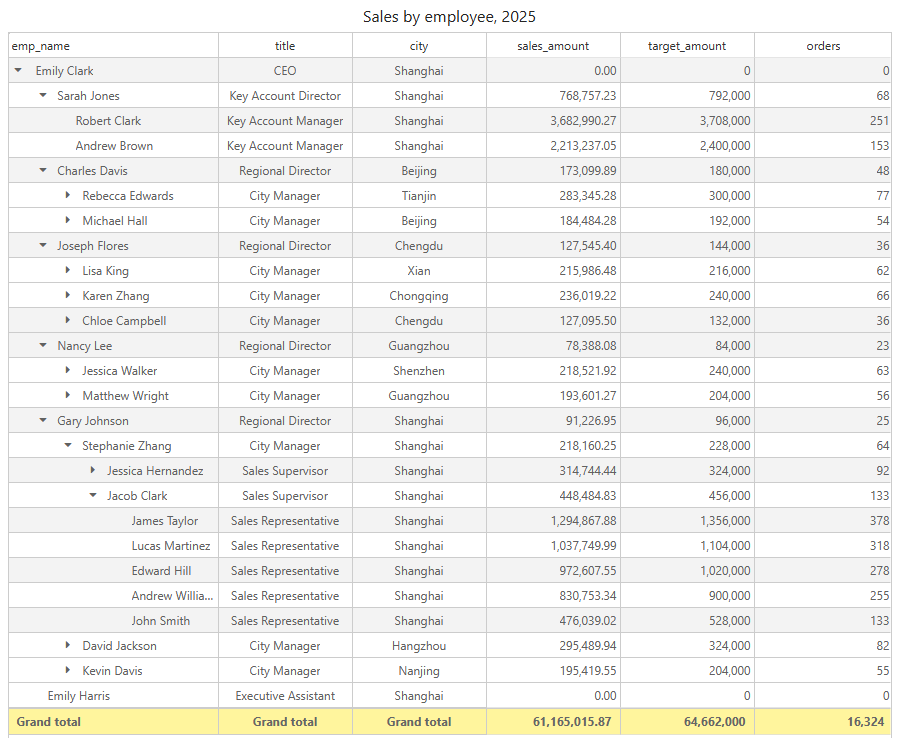
Task: Click target value 792,000
Action: [730, 96]
